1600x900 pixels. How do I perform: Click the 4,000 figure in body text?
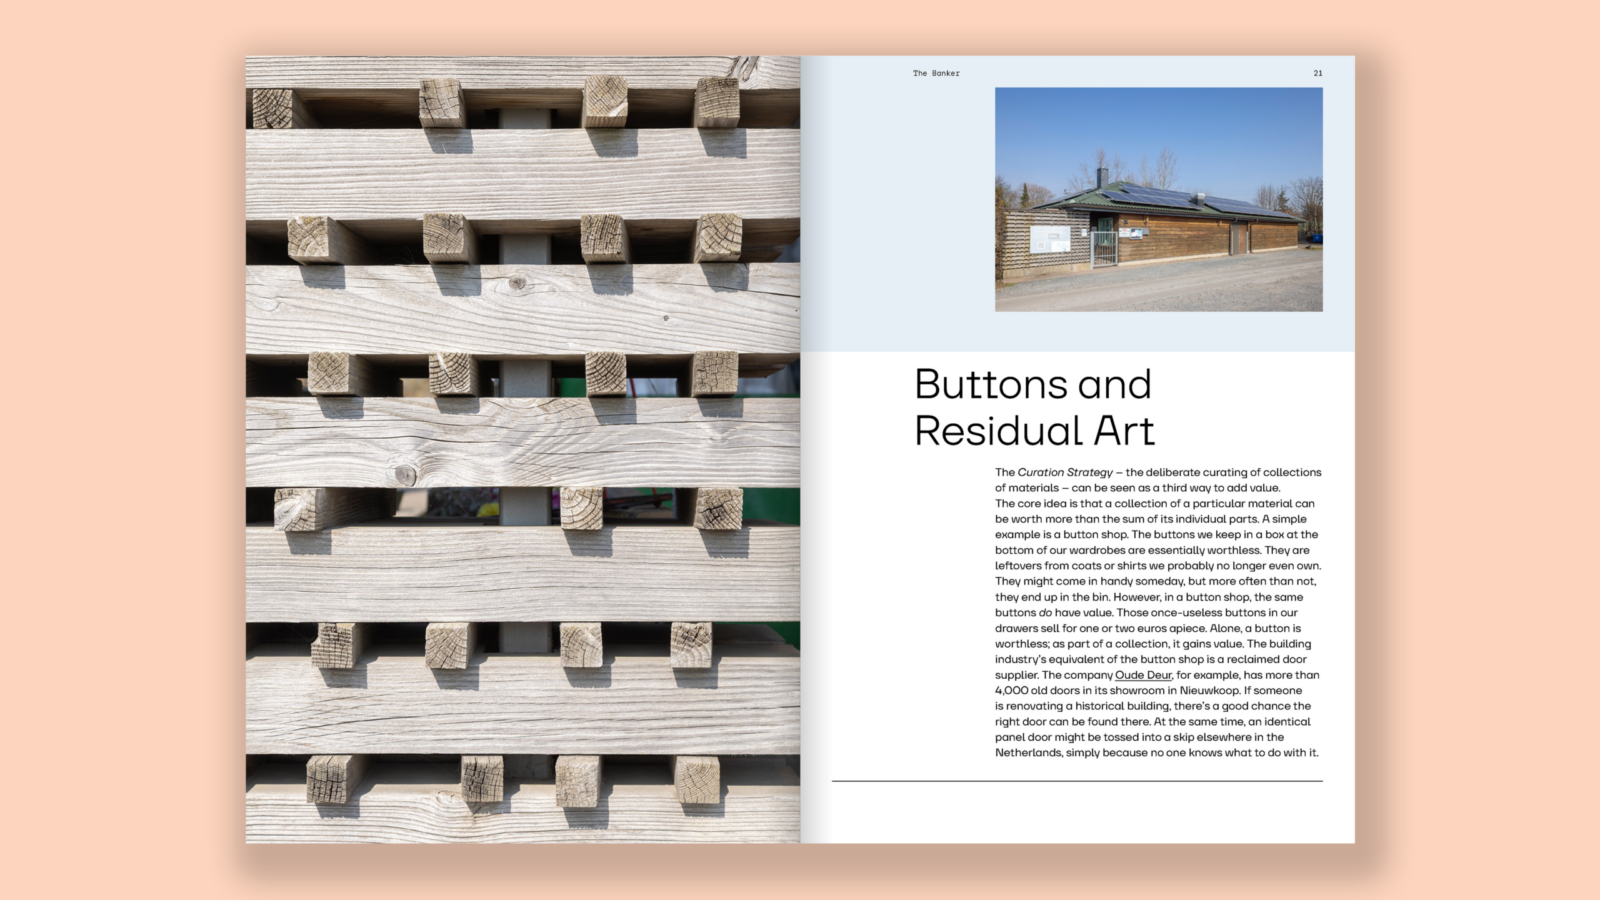click(1011, 690)
